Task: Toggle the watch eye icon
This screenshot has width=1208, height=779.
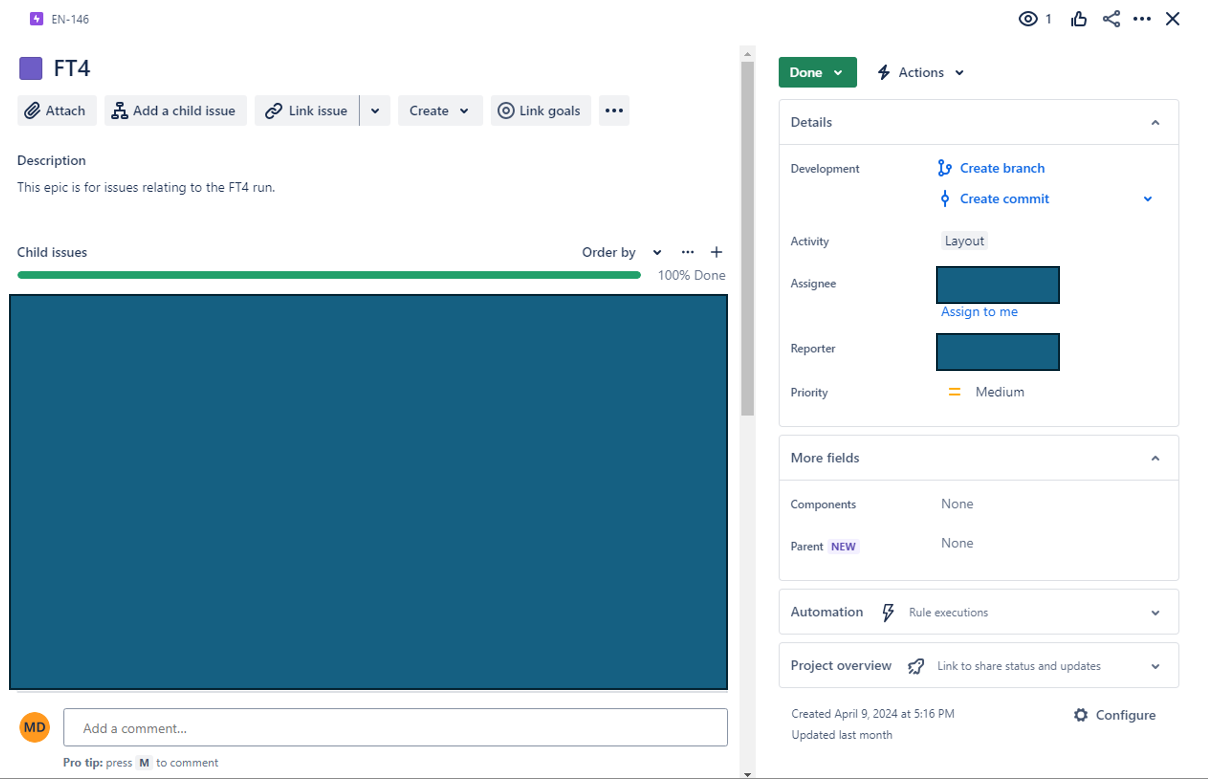Action: 1028,19
